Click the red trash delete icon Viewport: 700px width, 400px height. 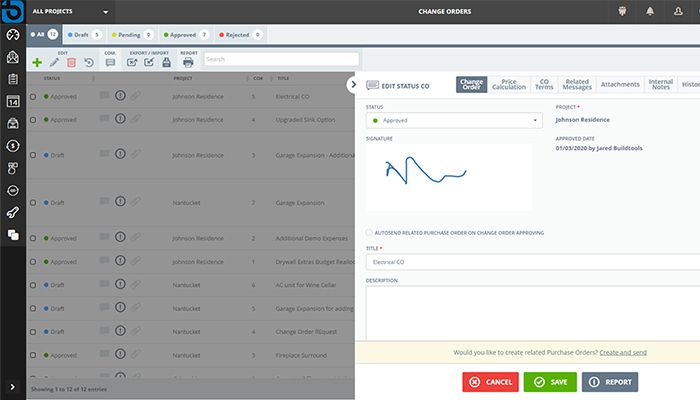coord(71,62)
